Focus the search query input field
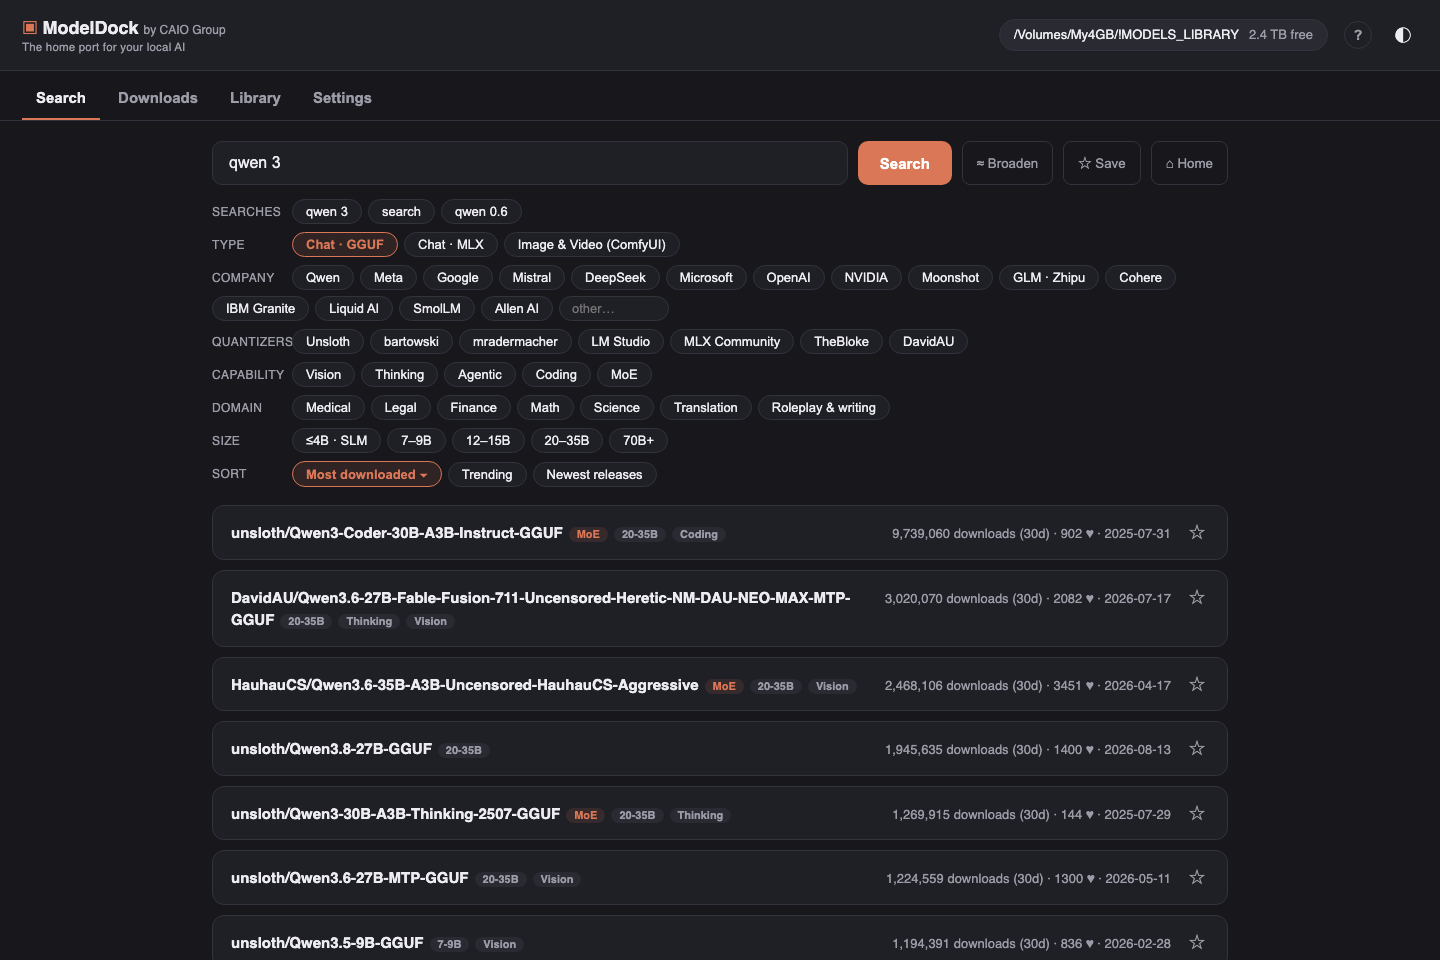 pos(530,163)
